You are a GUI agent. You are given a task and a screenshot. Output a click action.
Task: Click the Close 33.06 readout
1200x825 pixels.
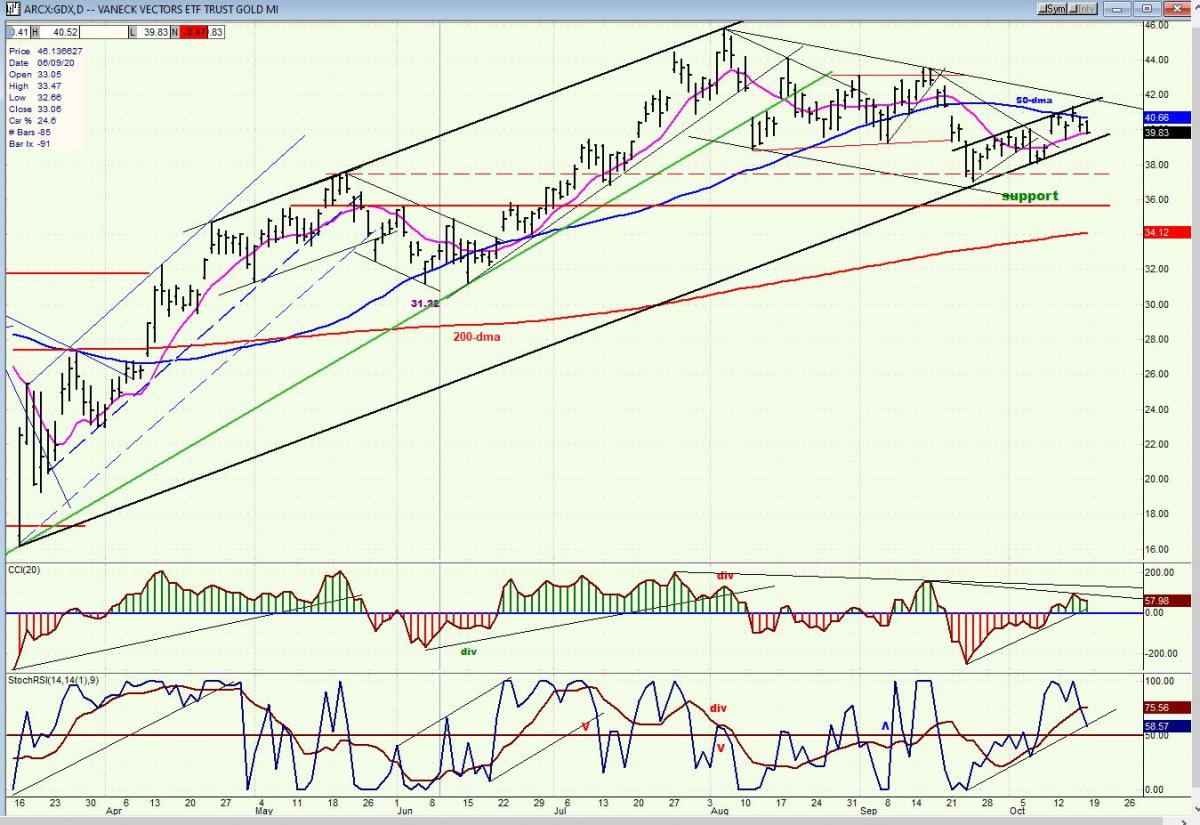coord(35,109)
